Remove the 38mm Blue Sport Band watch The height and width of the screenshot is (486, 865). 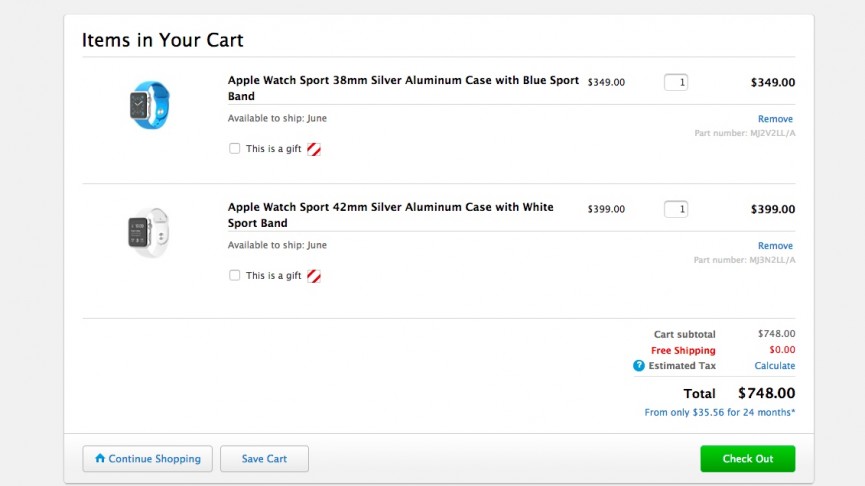[x=775, y=119]
